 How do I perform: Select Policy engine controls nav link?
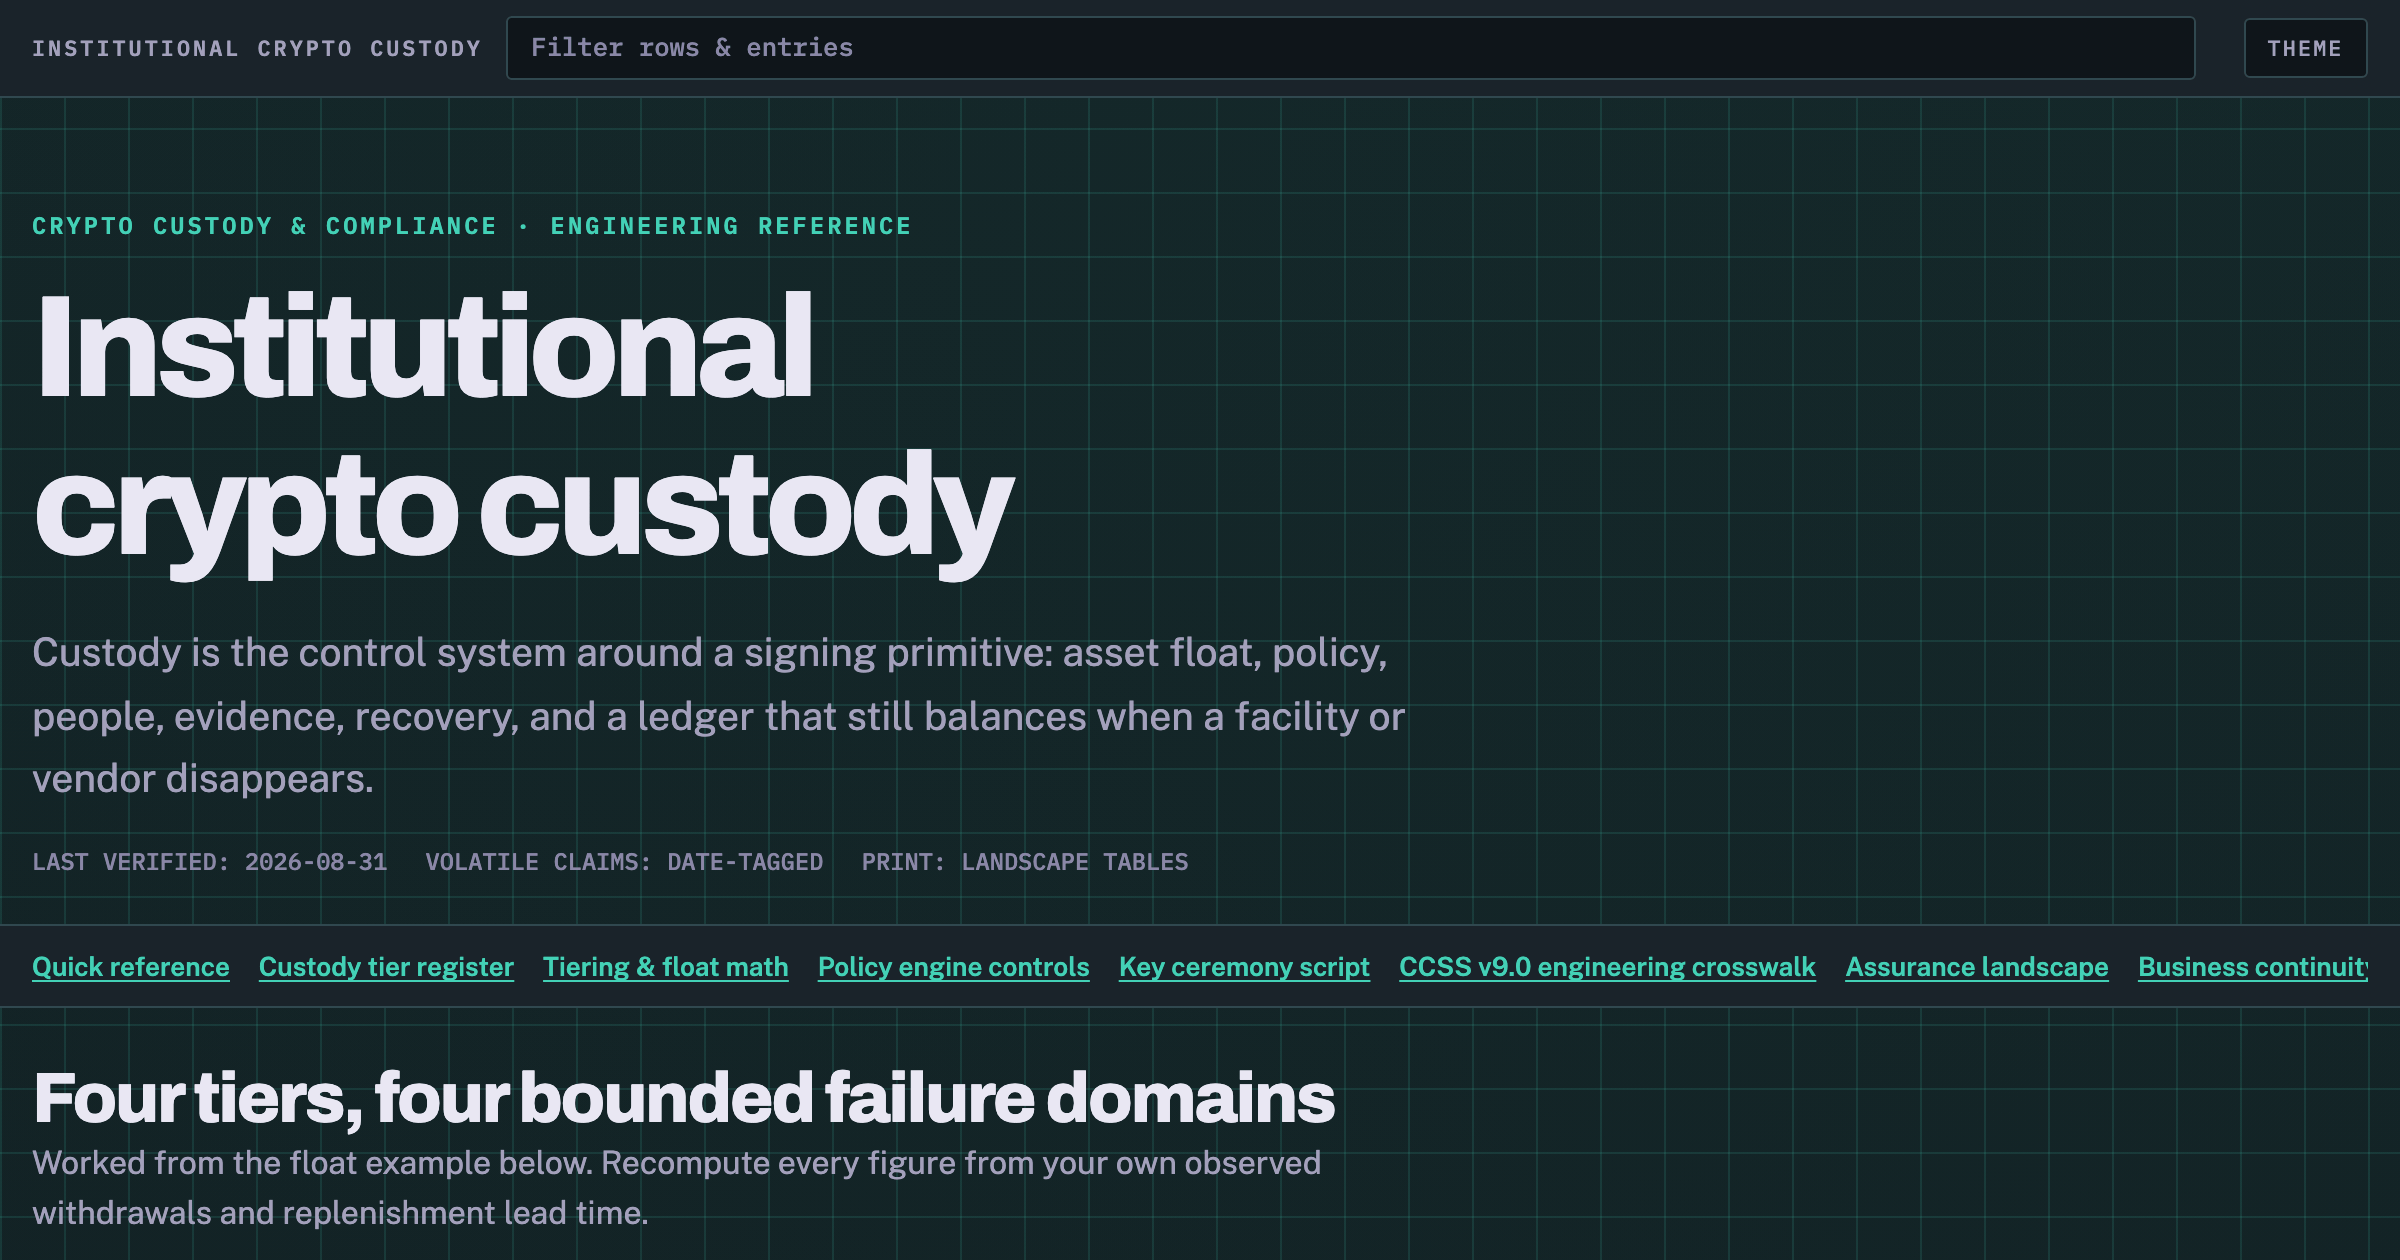tap(954, 967)
